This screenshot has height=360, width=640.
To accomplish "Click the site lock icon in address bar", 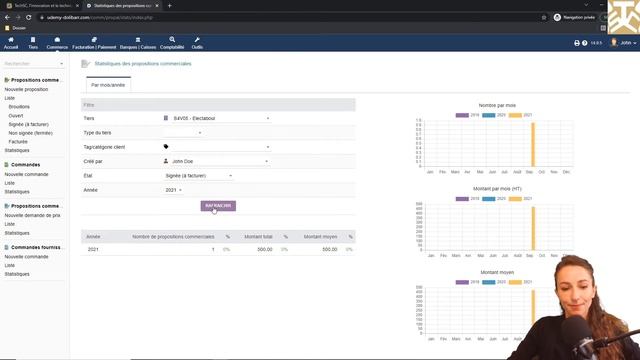I will click(x=41, y=18).
